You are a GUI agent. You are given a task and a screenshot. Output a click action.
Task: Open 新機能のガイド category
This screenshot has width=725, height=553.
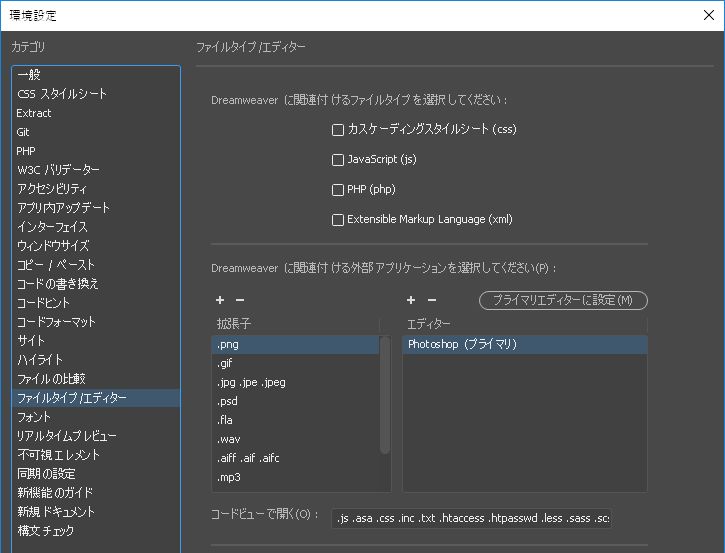coord(96,492)
